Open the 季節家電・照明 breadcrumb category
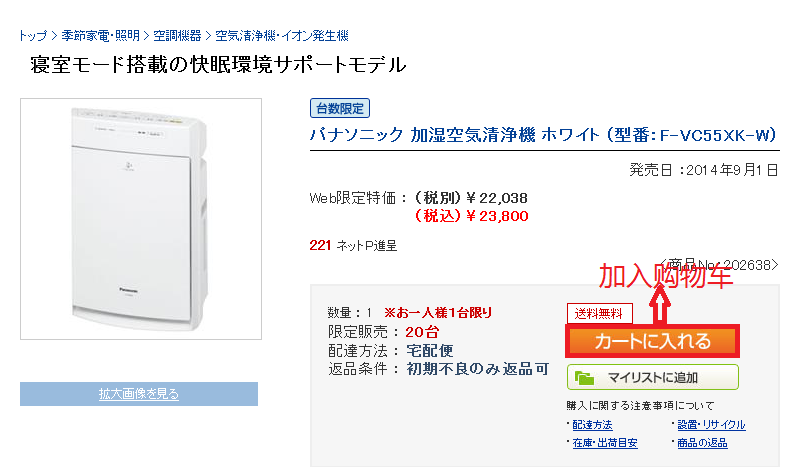789x467 pixels. [x=99, y=35]
